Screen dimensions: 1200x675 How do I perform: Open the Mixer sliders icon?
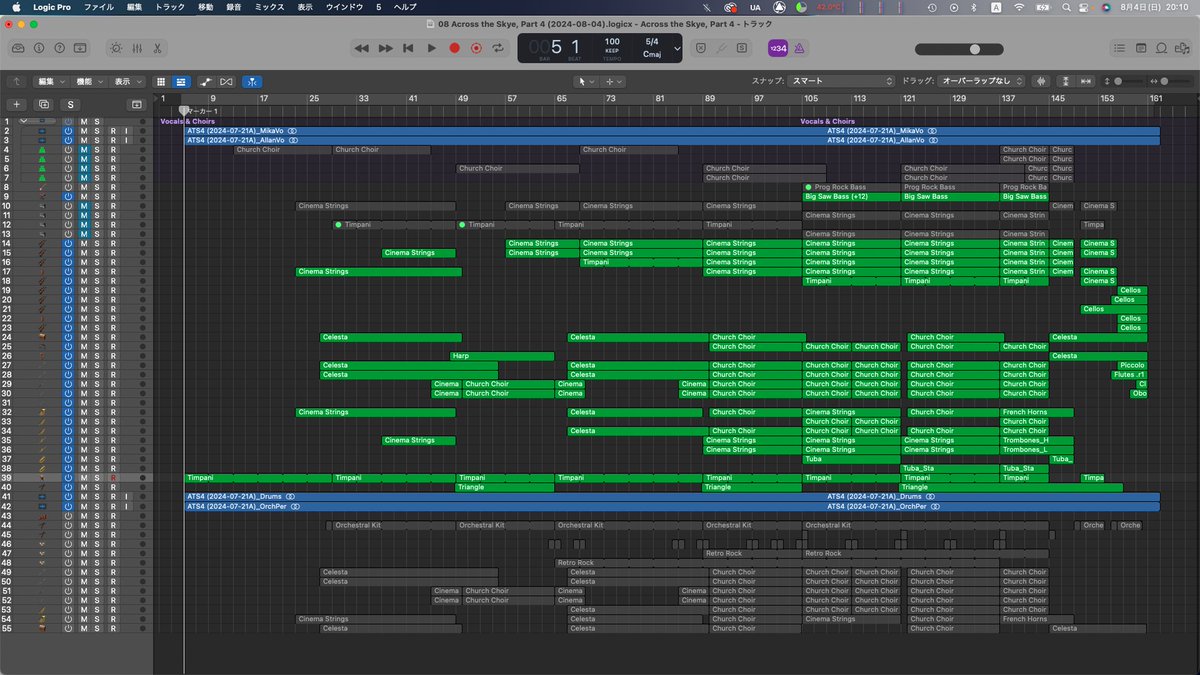pos(137,48)
